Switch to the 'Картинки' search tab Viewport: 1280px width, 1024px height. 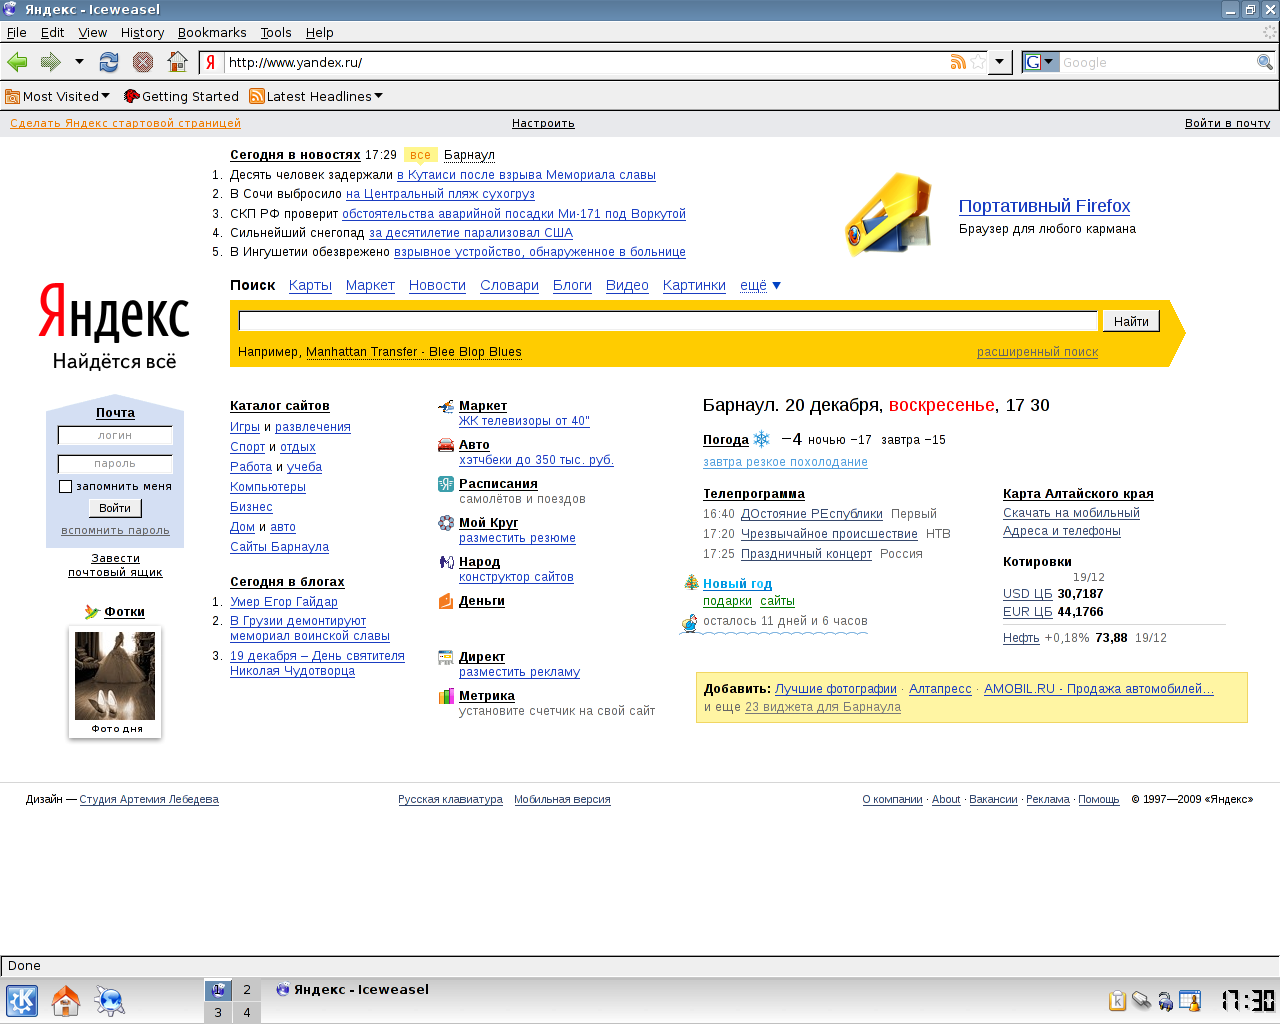pyautogui.click(x=694, y=285)
